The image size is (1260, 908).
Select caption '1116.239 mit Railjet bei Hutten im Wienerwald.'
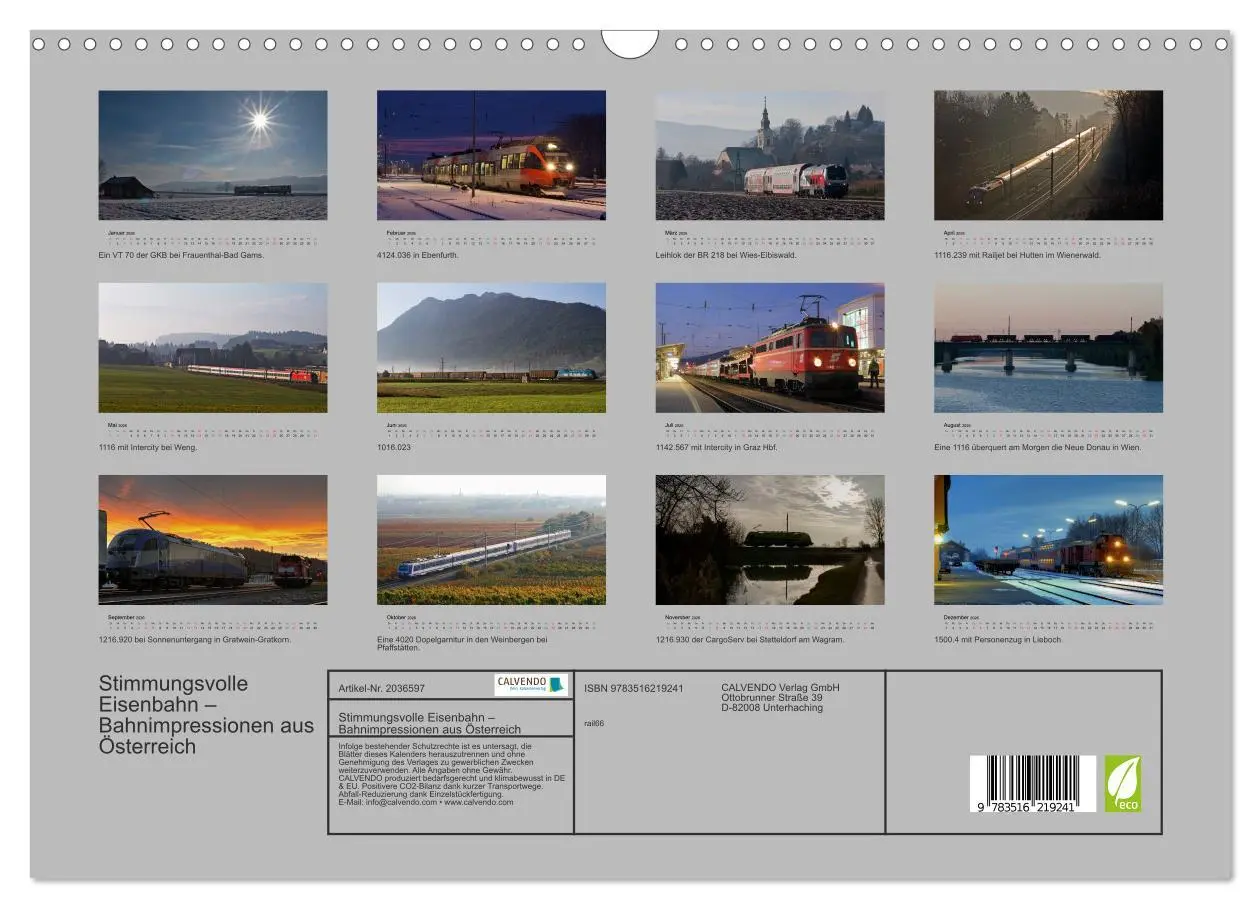pyautogui.click(x=1017, y=255)
